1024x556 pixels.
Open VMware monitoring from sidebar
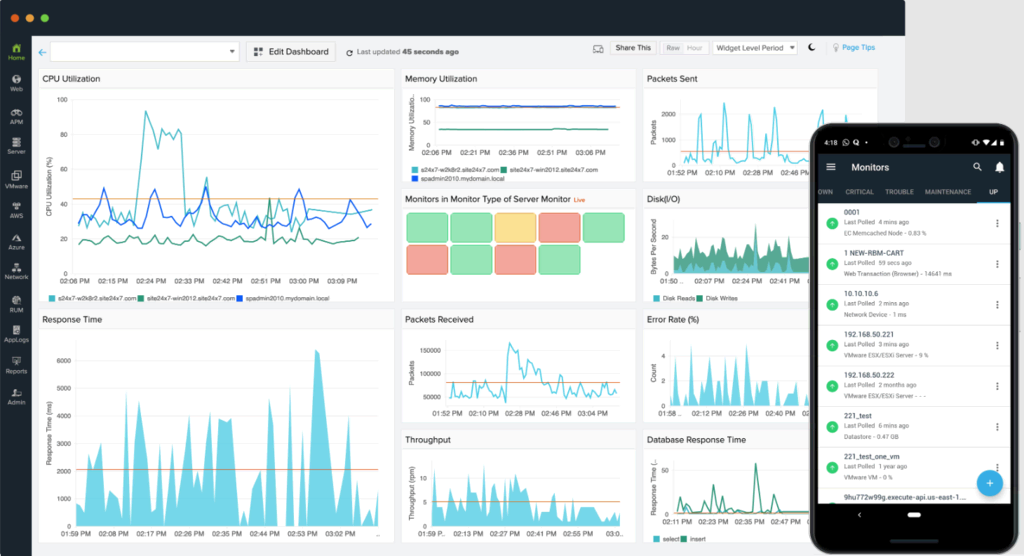click(16, 180)
